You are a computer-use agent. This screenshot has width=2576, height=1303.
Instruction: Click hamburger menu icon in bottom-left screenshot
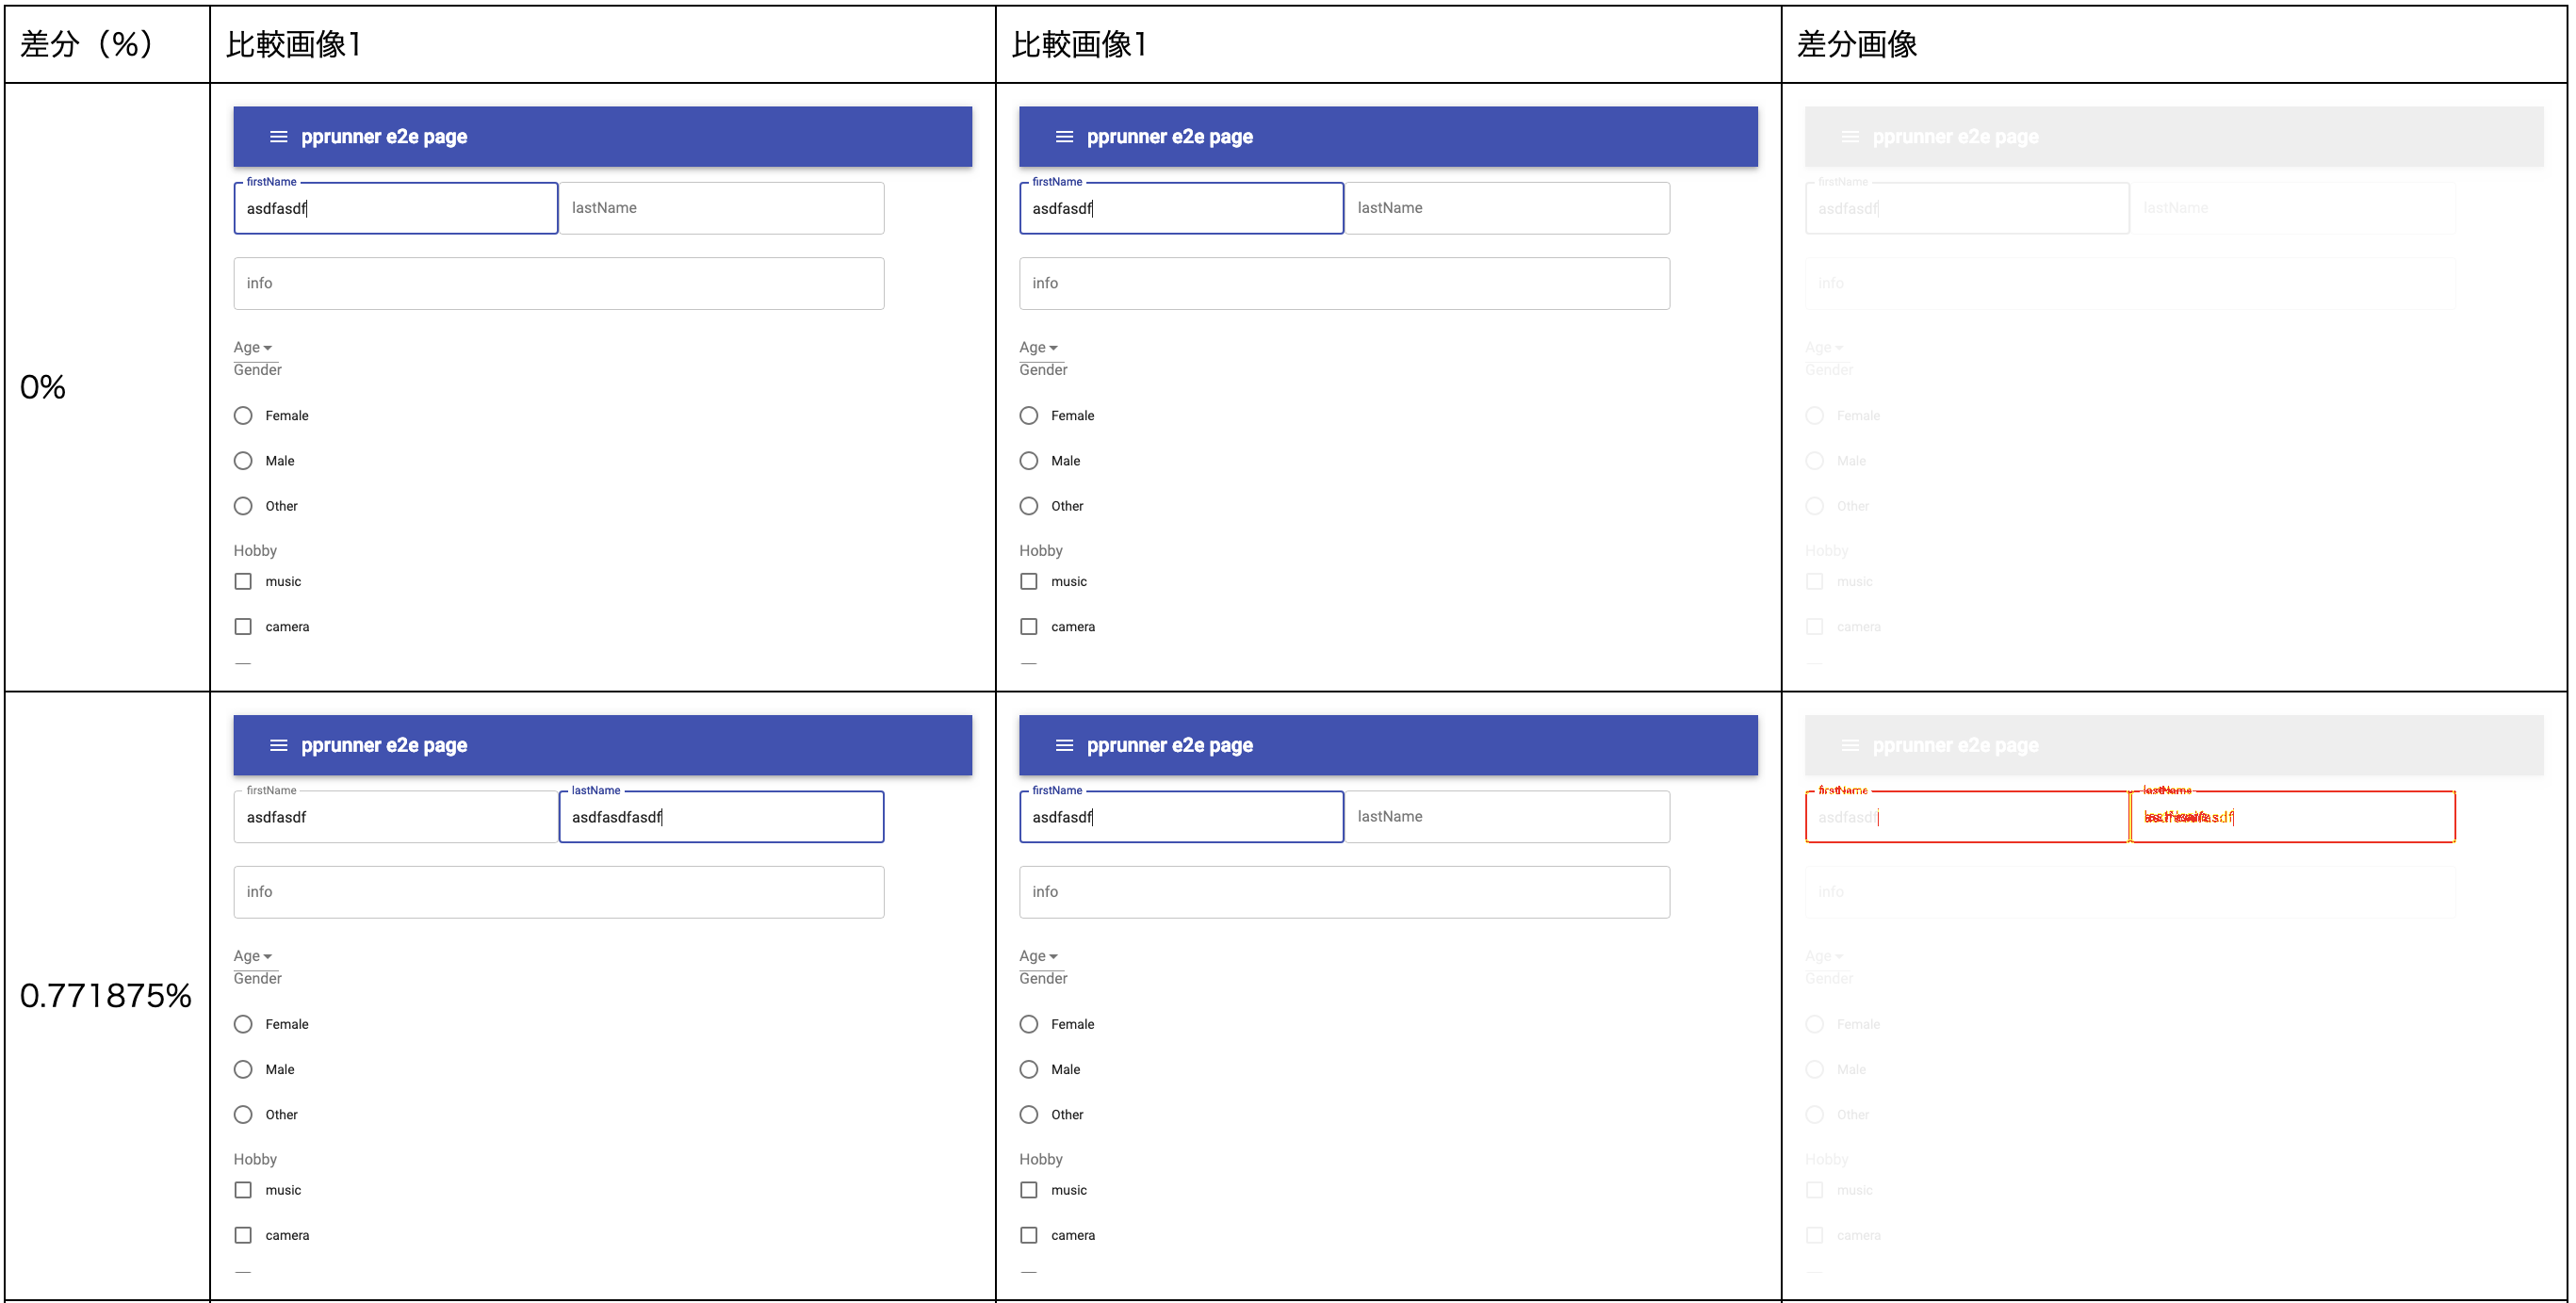point(278,745)
